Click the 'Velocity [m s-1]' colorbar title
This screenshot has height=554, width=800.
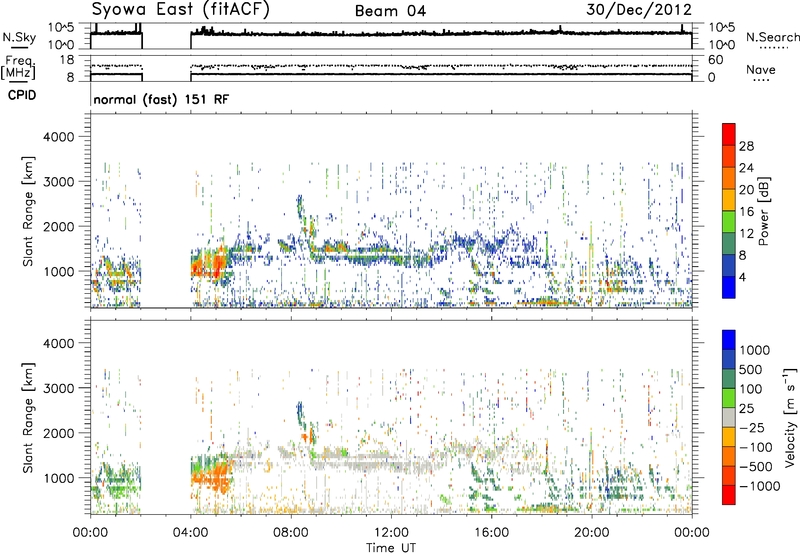[790, 417]
